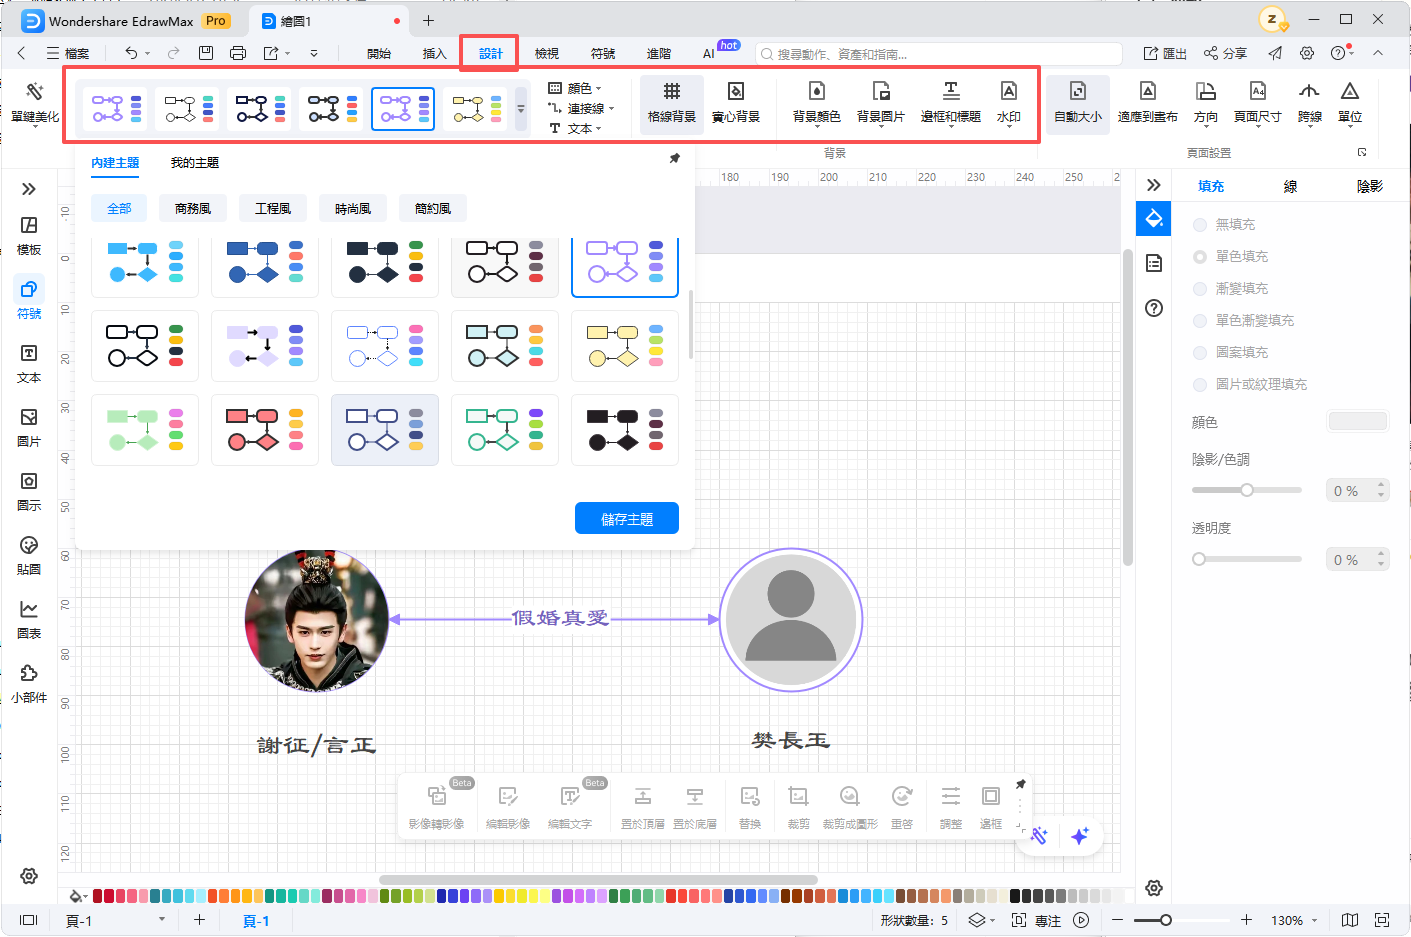Switch to the 我的主題 tab

pyautogui.click(x=194, y=163)
